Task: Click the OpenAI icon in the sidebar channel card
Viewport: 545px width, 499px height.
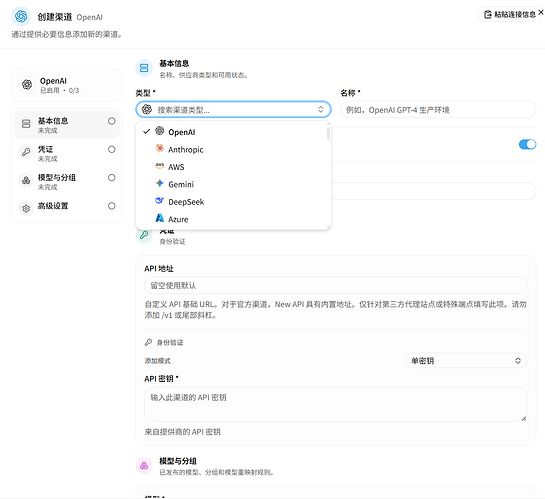Action: click(27, 84)
